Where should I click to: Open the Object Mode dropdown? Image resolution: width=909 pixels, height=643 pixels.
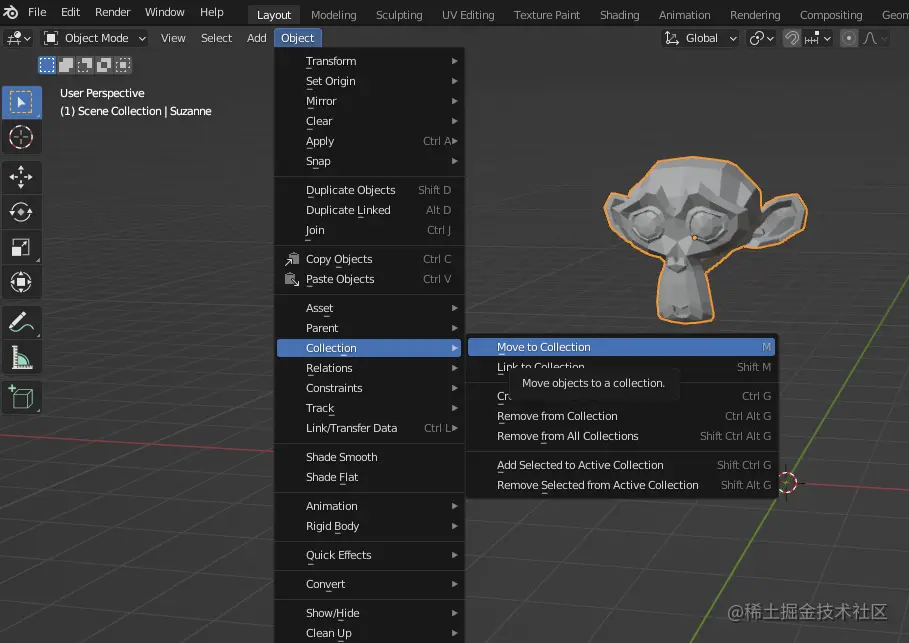point(94,38)
